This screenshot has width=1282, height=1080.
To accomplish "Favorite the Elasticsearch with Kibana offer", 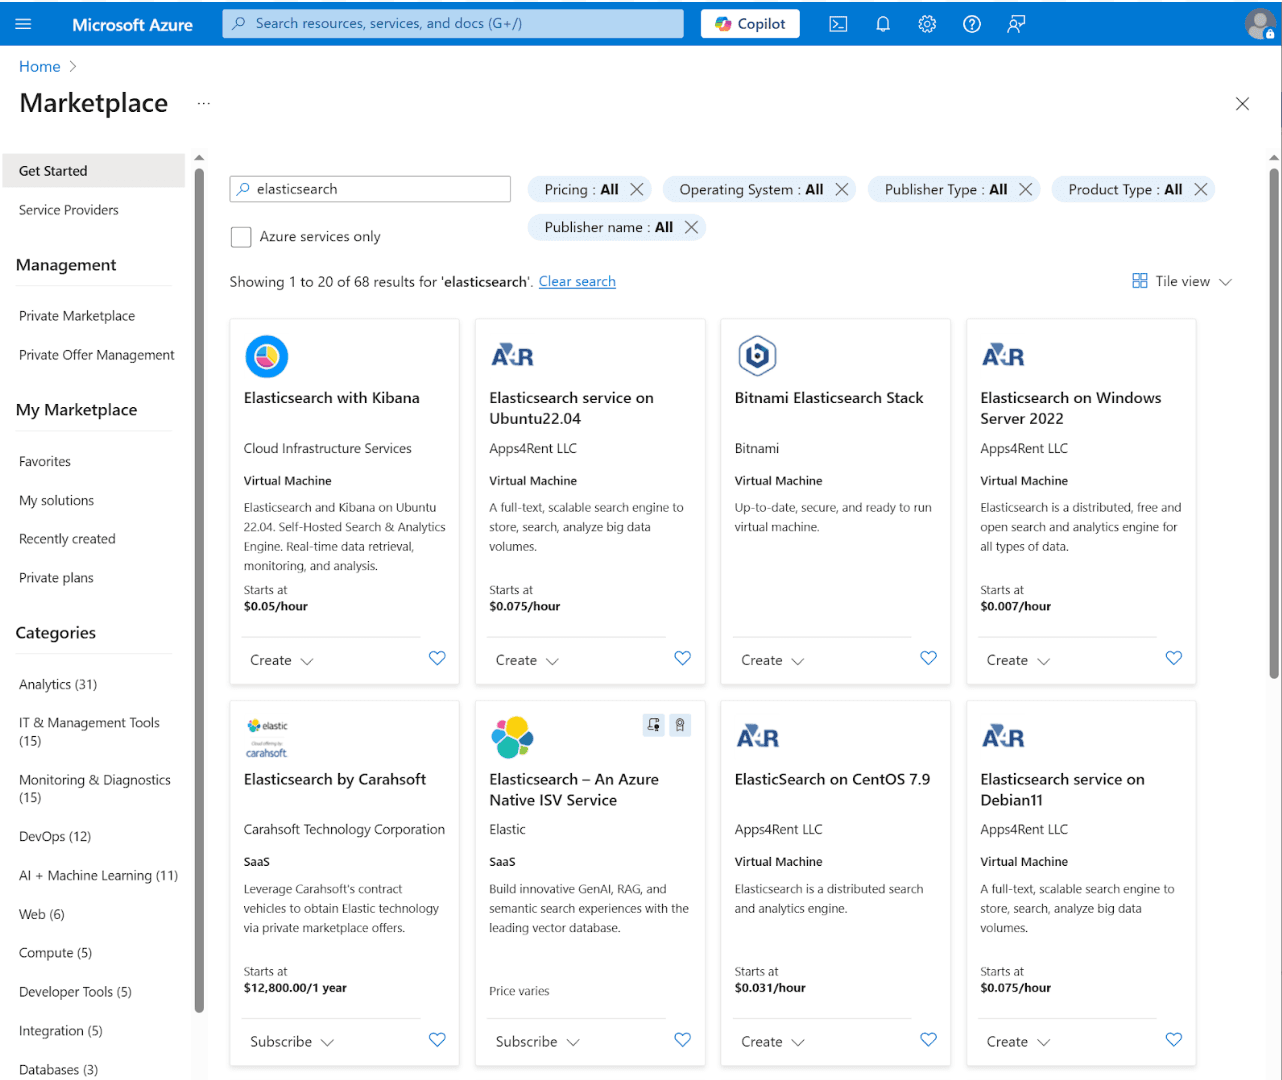I will pyautogui.click(x=437, y=658).
